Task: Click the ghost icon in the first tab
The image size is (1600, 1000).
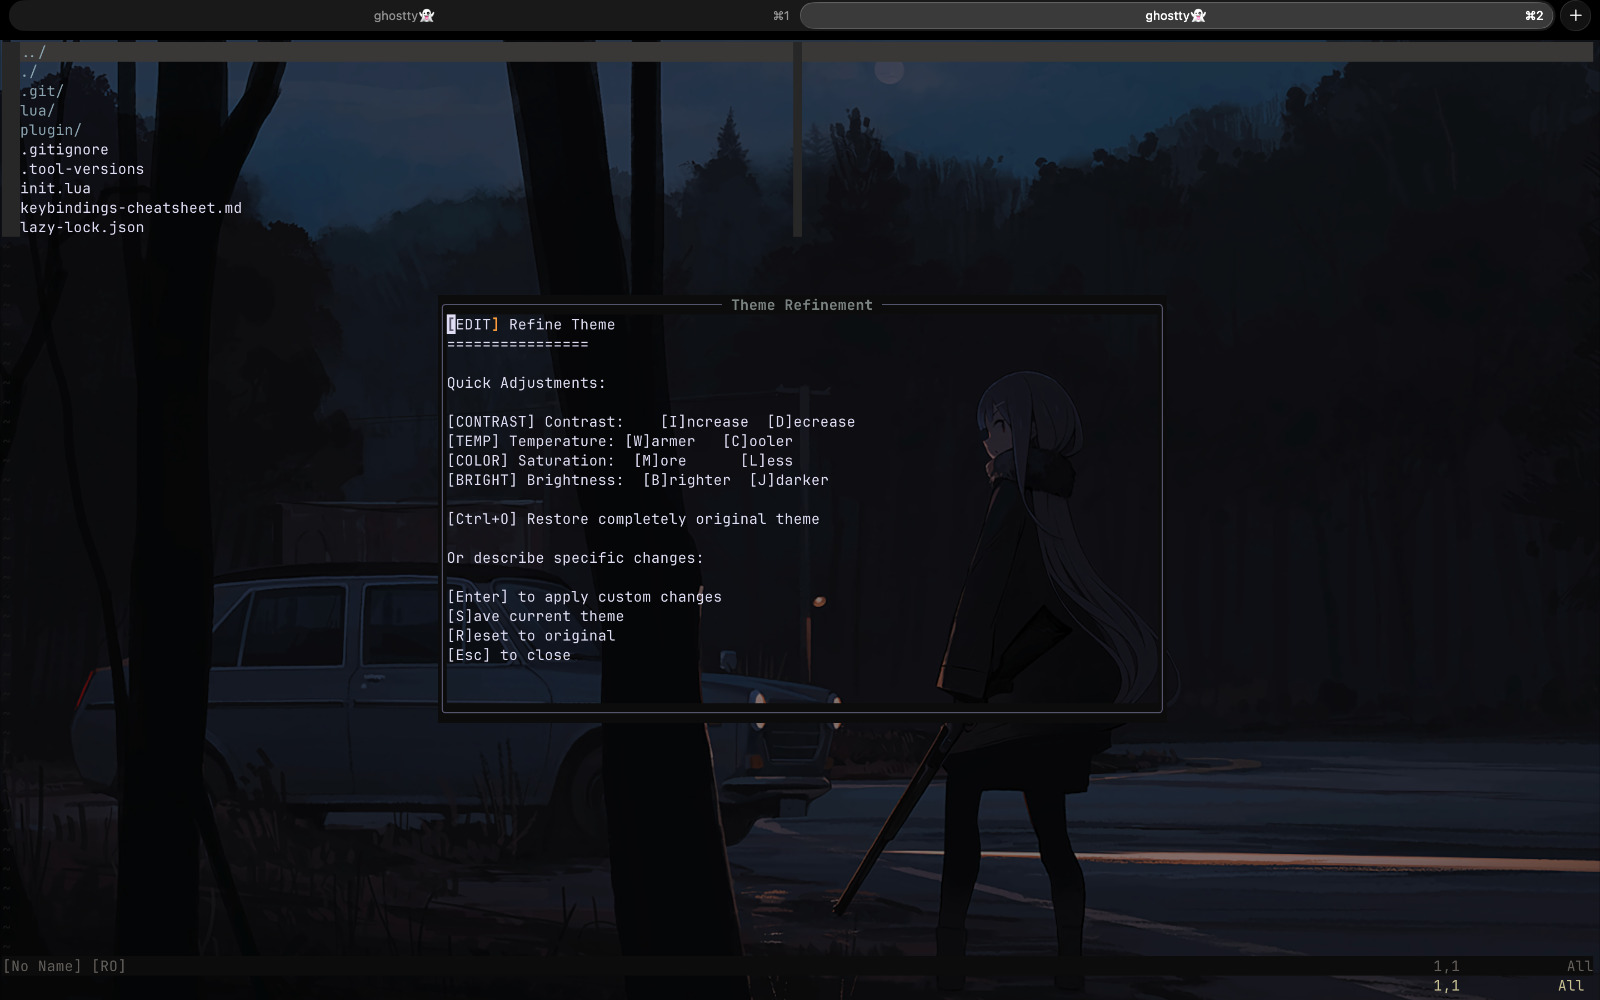Action: [x=426, y=15]
